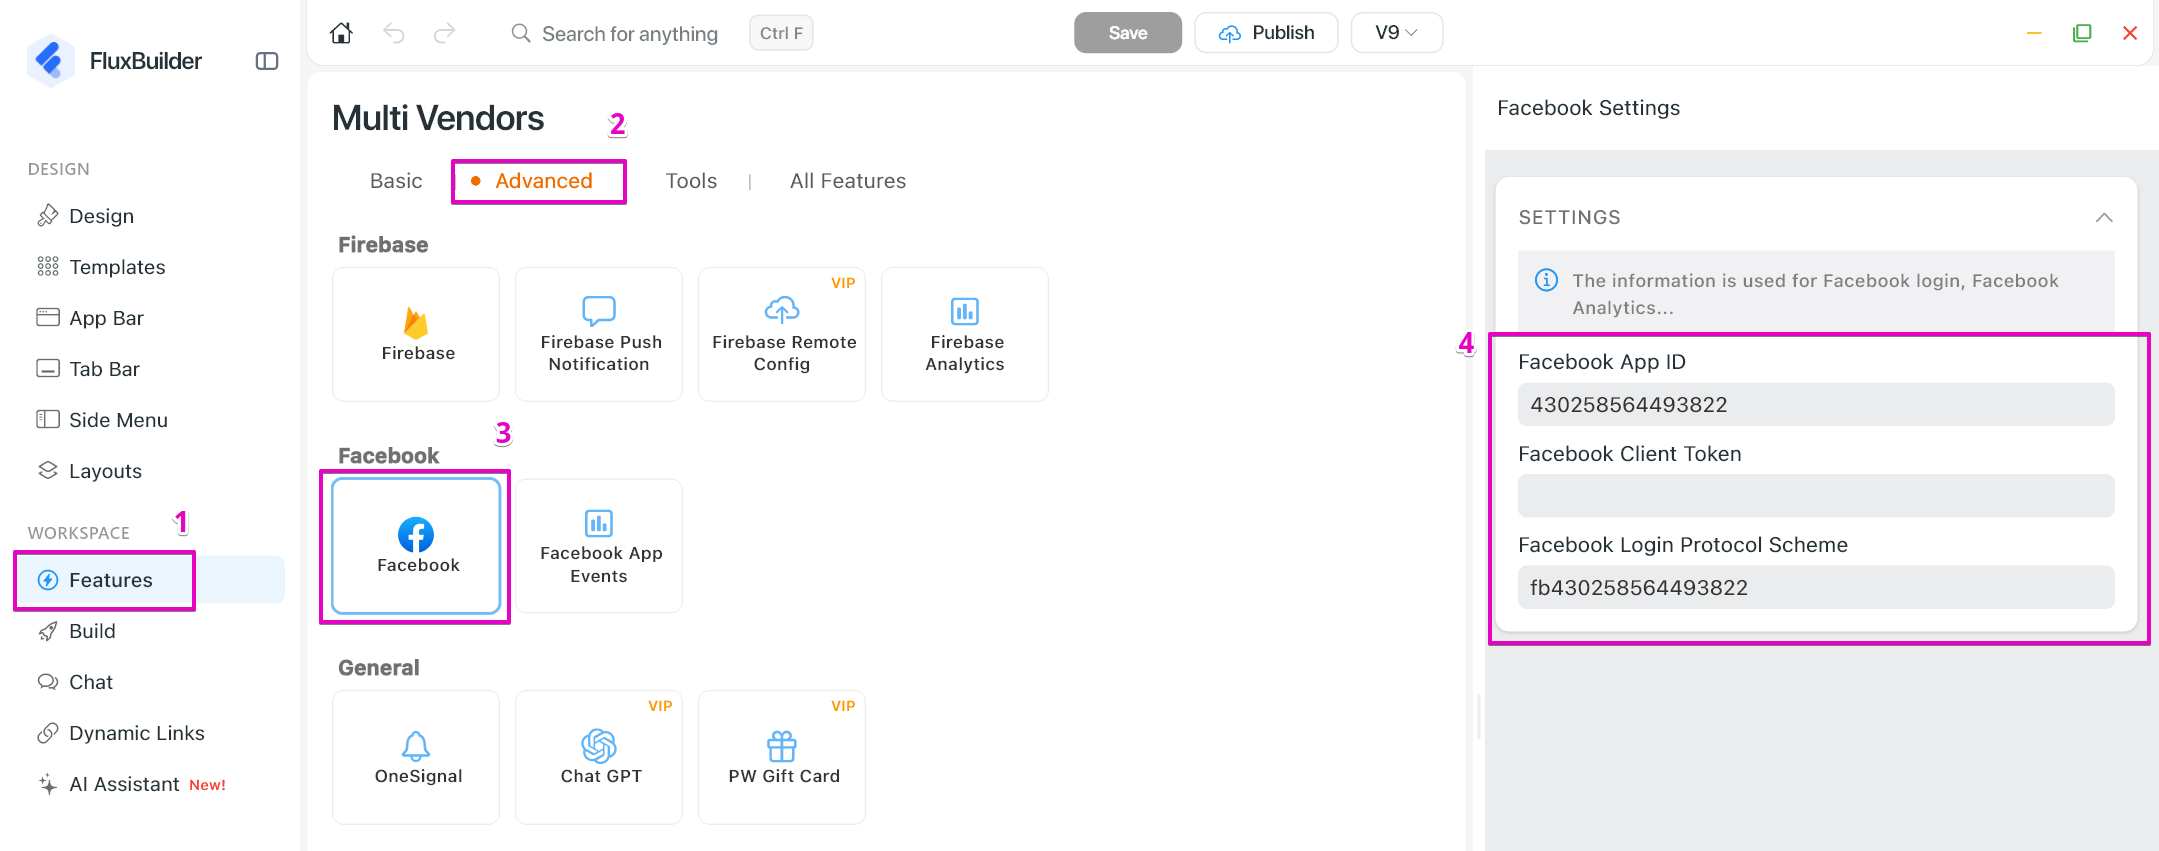
Task: Click the undo arrow icon
Action: [x=394, y=33]
